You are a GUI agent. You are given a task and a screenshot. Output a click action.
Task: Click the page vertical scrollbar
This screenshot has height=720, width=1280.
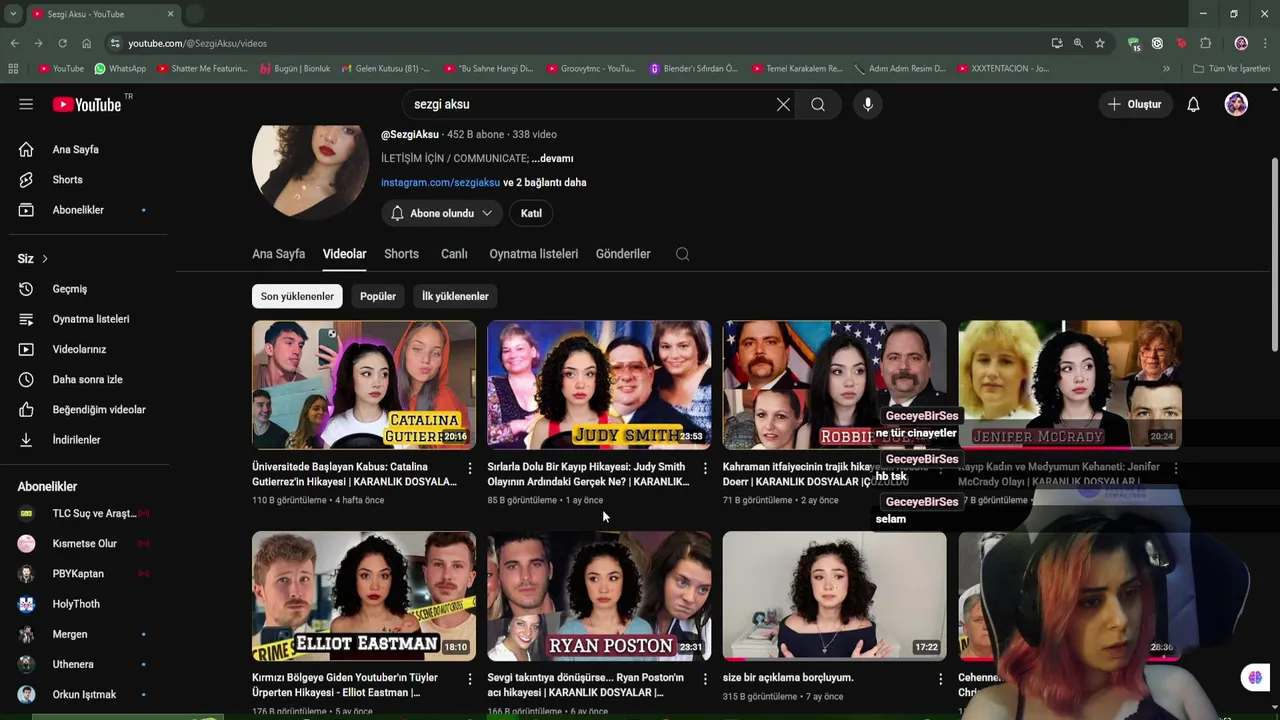(1274, 255)
